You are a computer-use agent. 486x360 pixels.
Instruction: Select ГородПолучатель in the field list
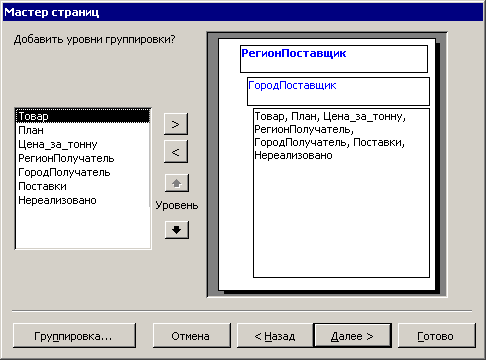click(x=83, y=172)
